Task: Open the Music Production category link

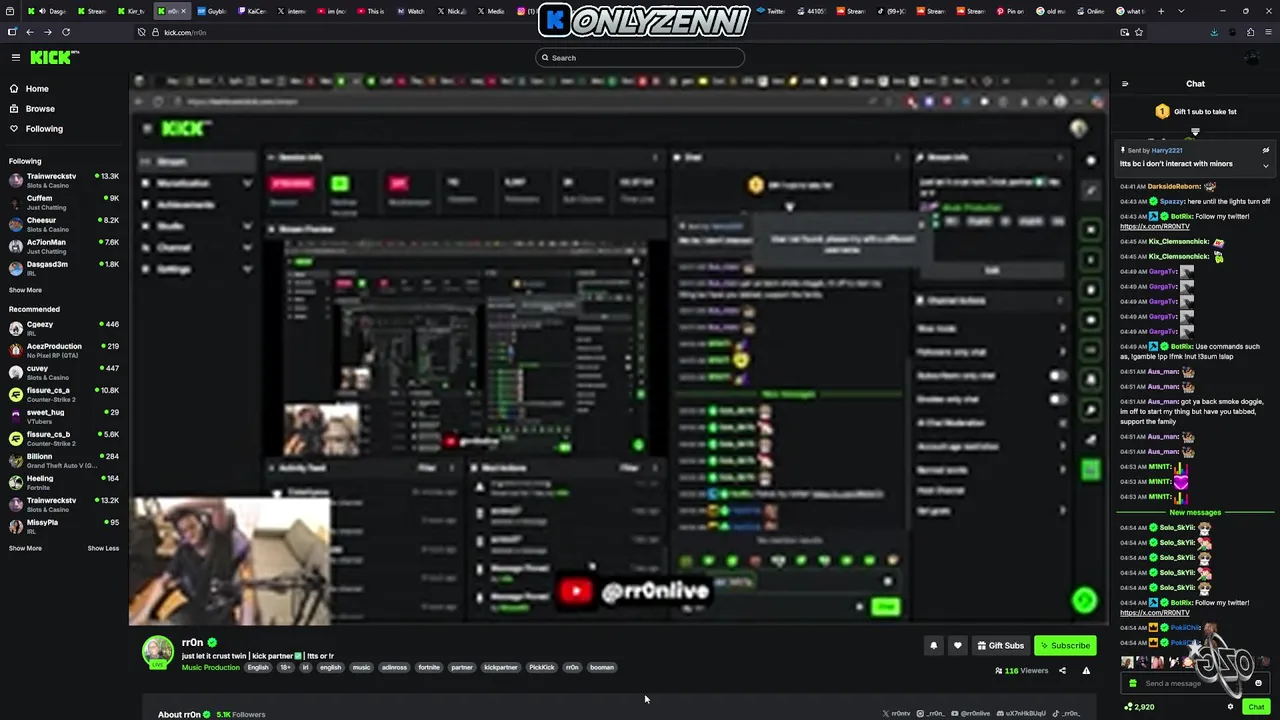Action: click(210, 667)
